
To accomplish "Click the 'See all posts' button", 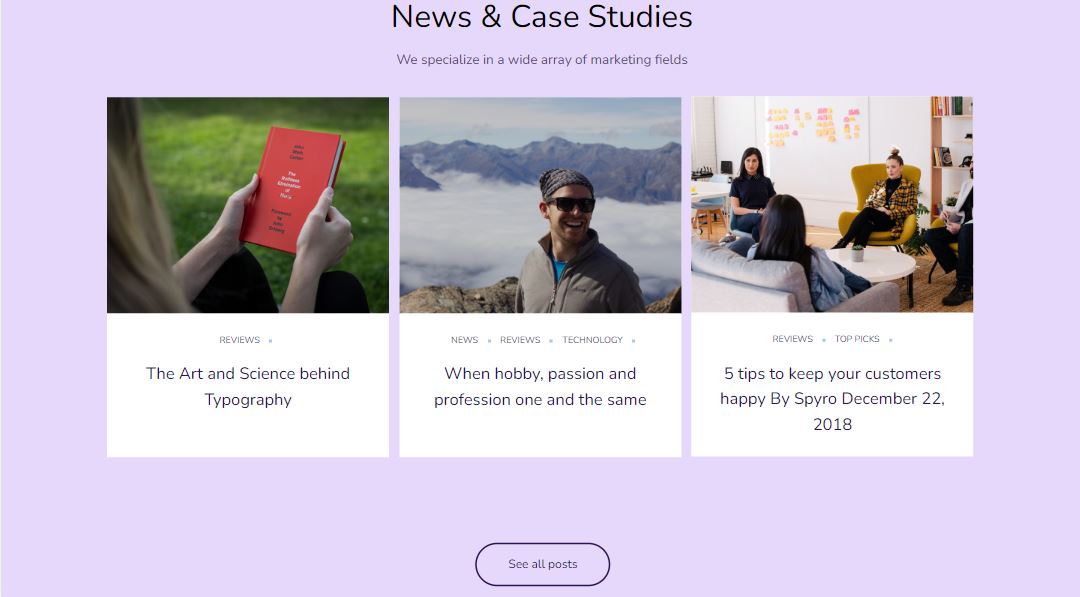I will pyautogui.click(x=542, y=564).
